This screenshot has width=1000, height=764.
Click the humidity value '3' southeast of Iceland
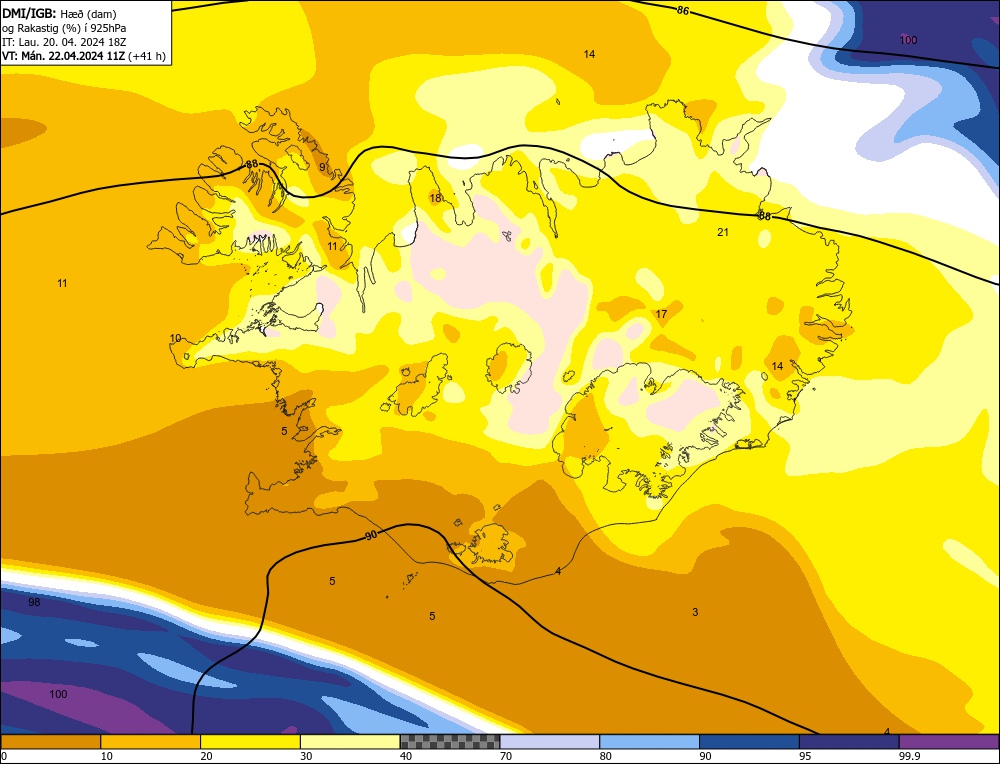[695, 612]
